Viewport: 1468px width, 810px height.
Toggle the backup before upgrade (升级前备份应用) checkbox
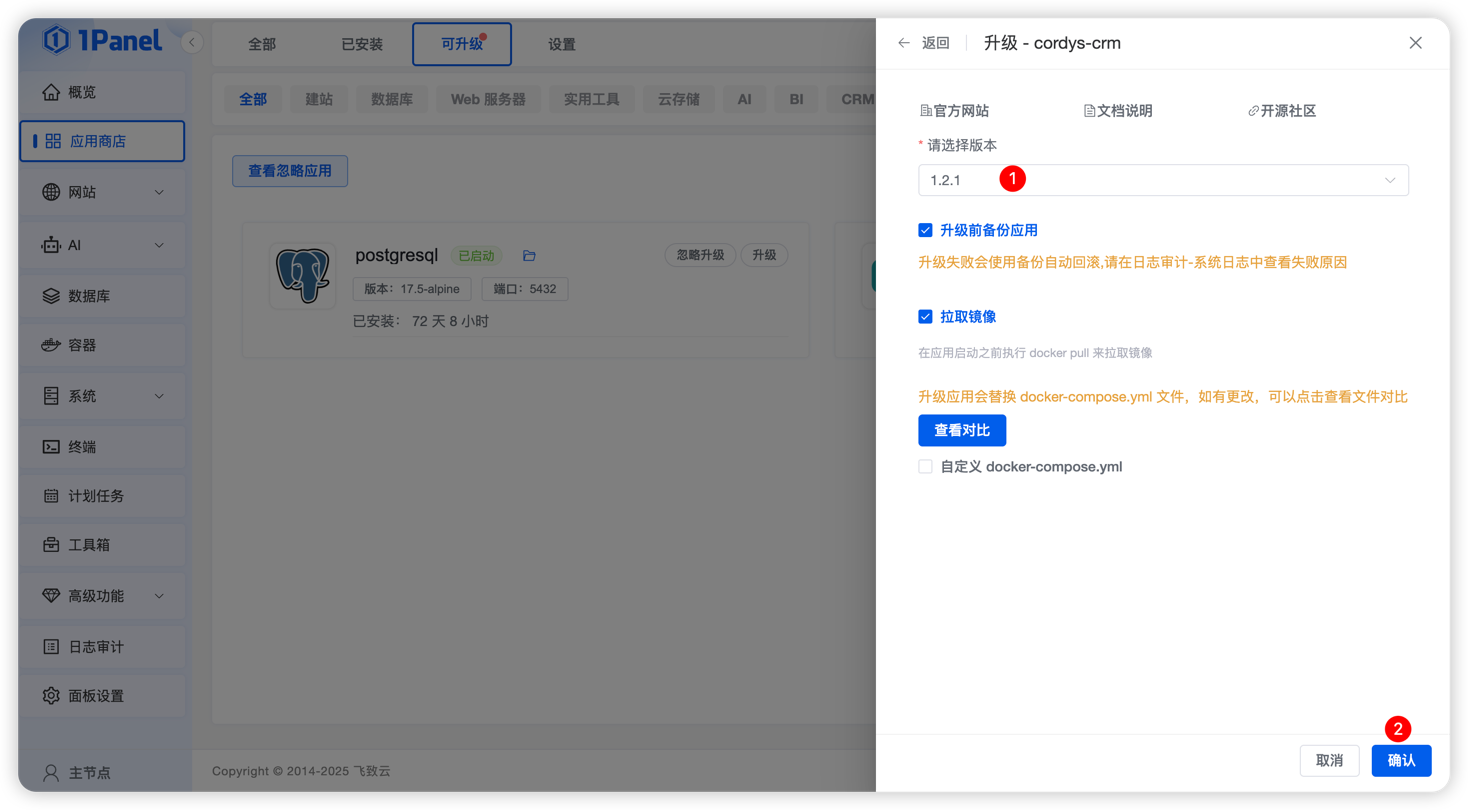925,230
